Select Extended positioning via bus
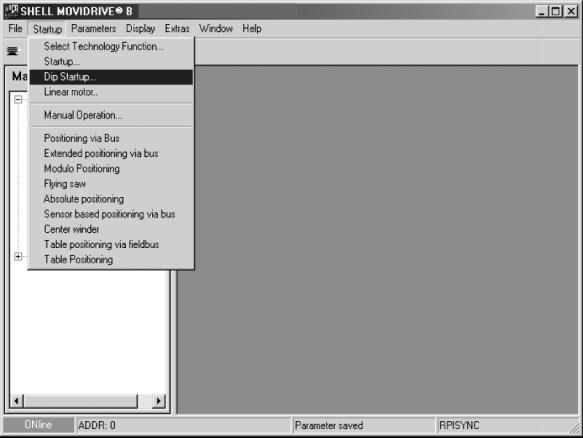This screenshot has height=438, width=583. pyautogui.click(x=111, y=154)
